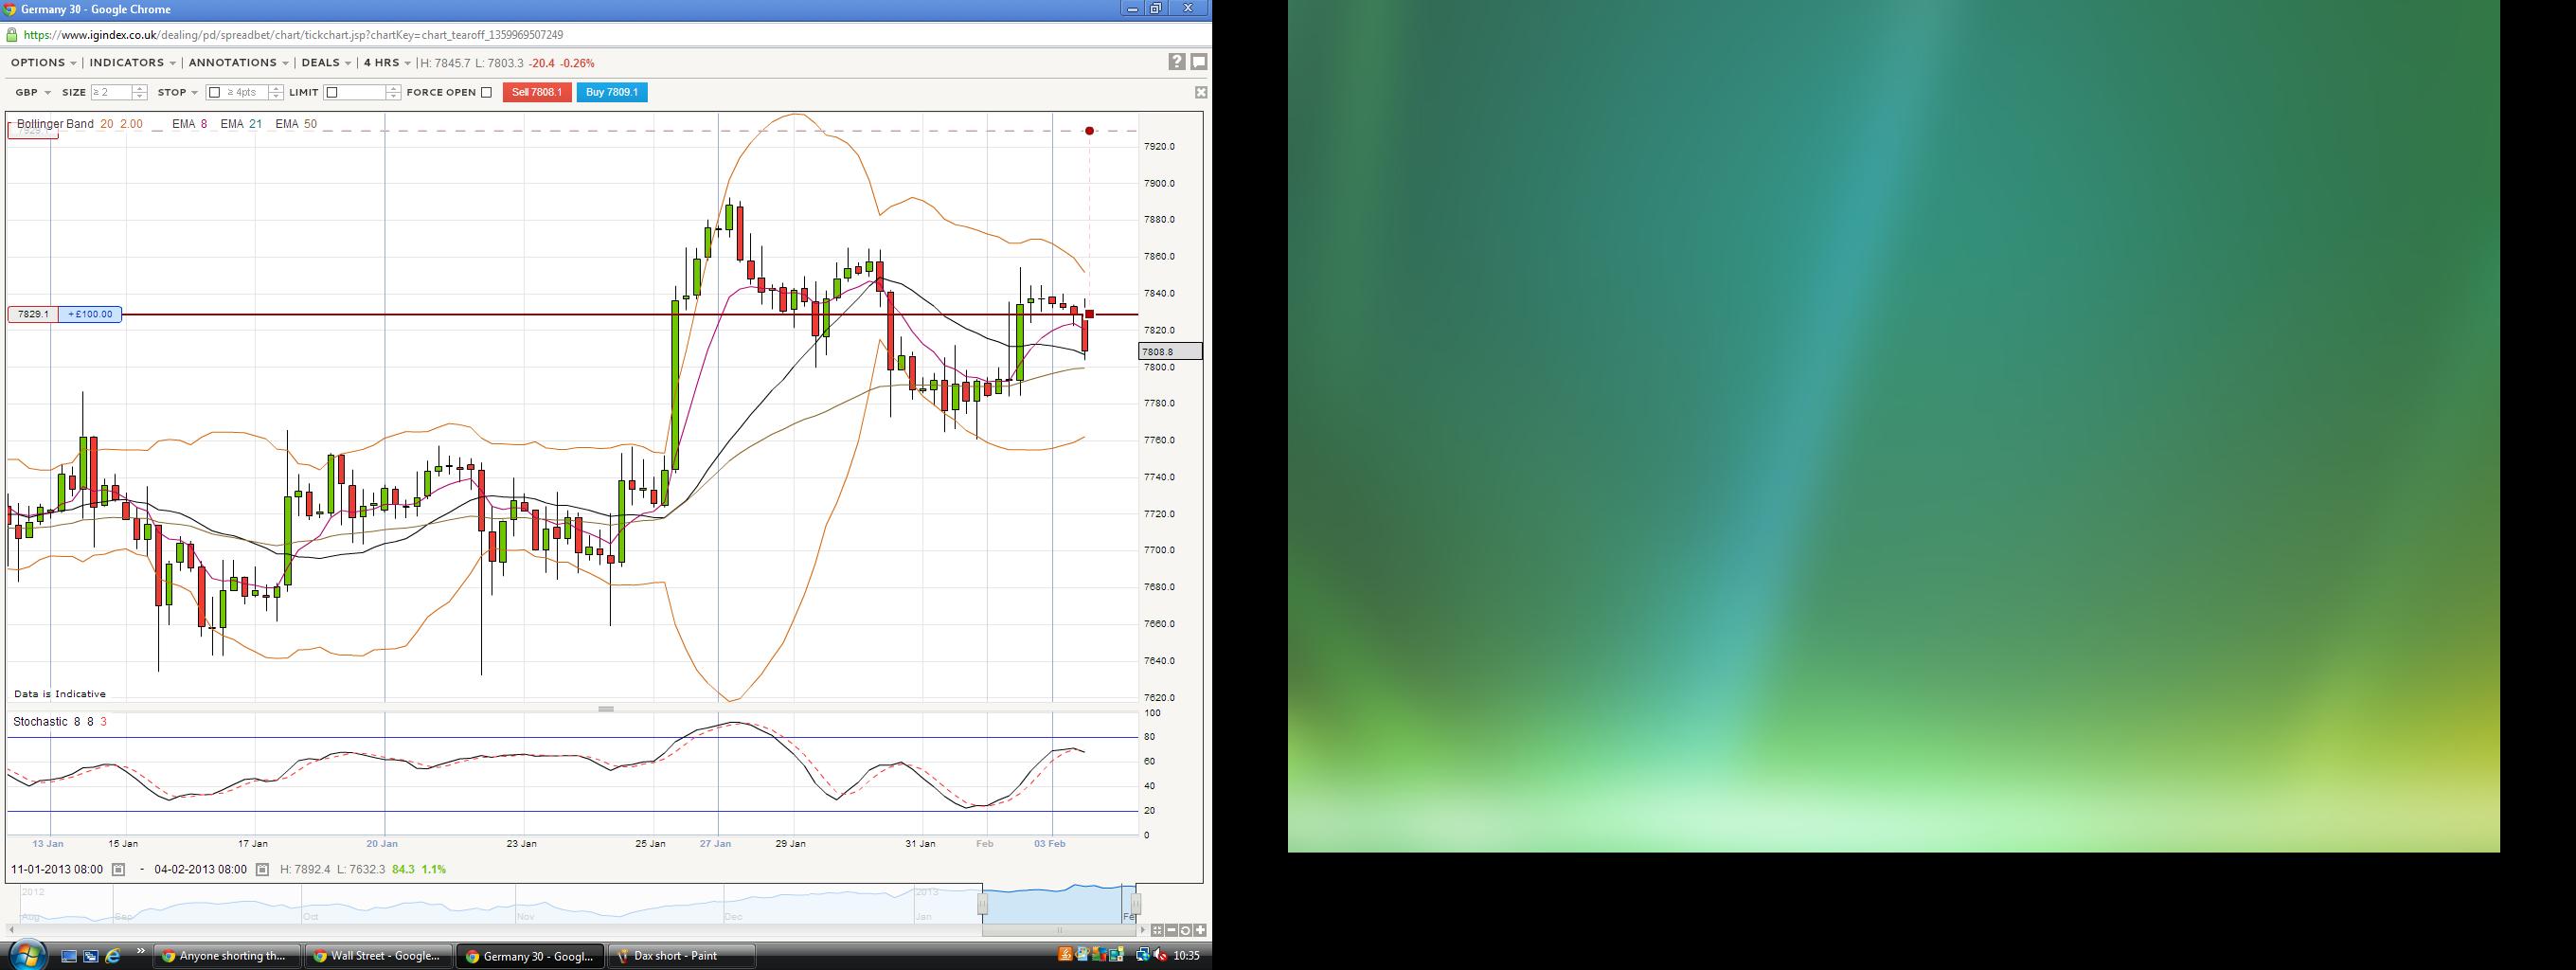Image resolution: width=2576 pixels, height=970 pixels.
Task: Click the volume icon in system tray
Action: (1160, 956)
